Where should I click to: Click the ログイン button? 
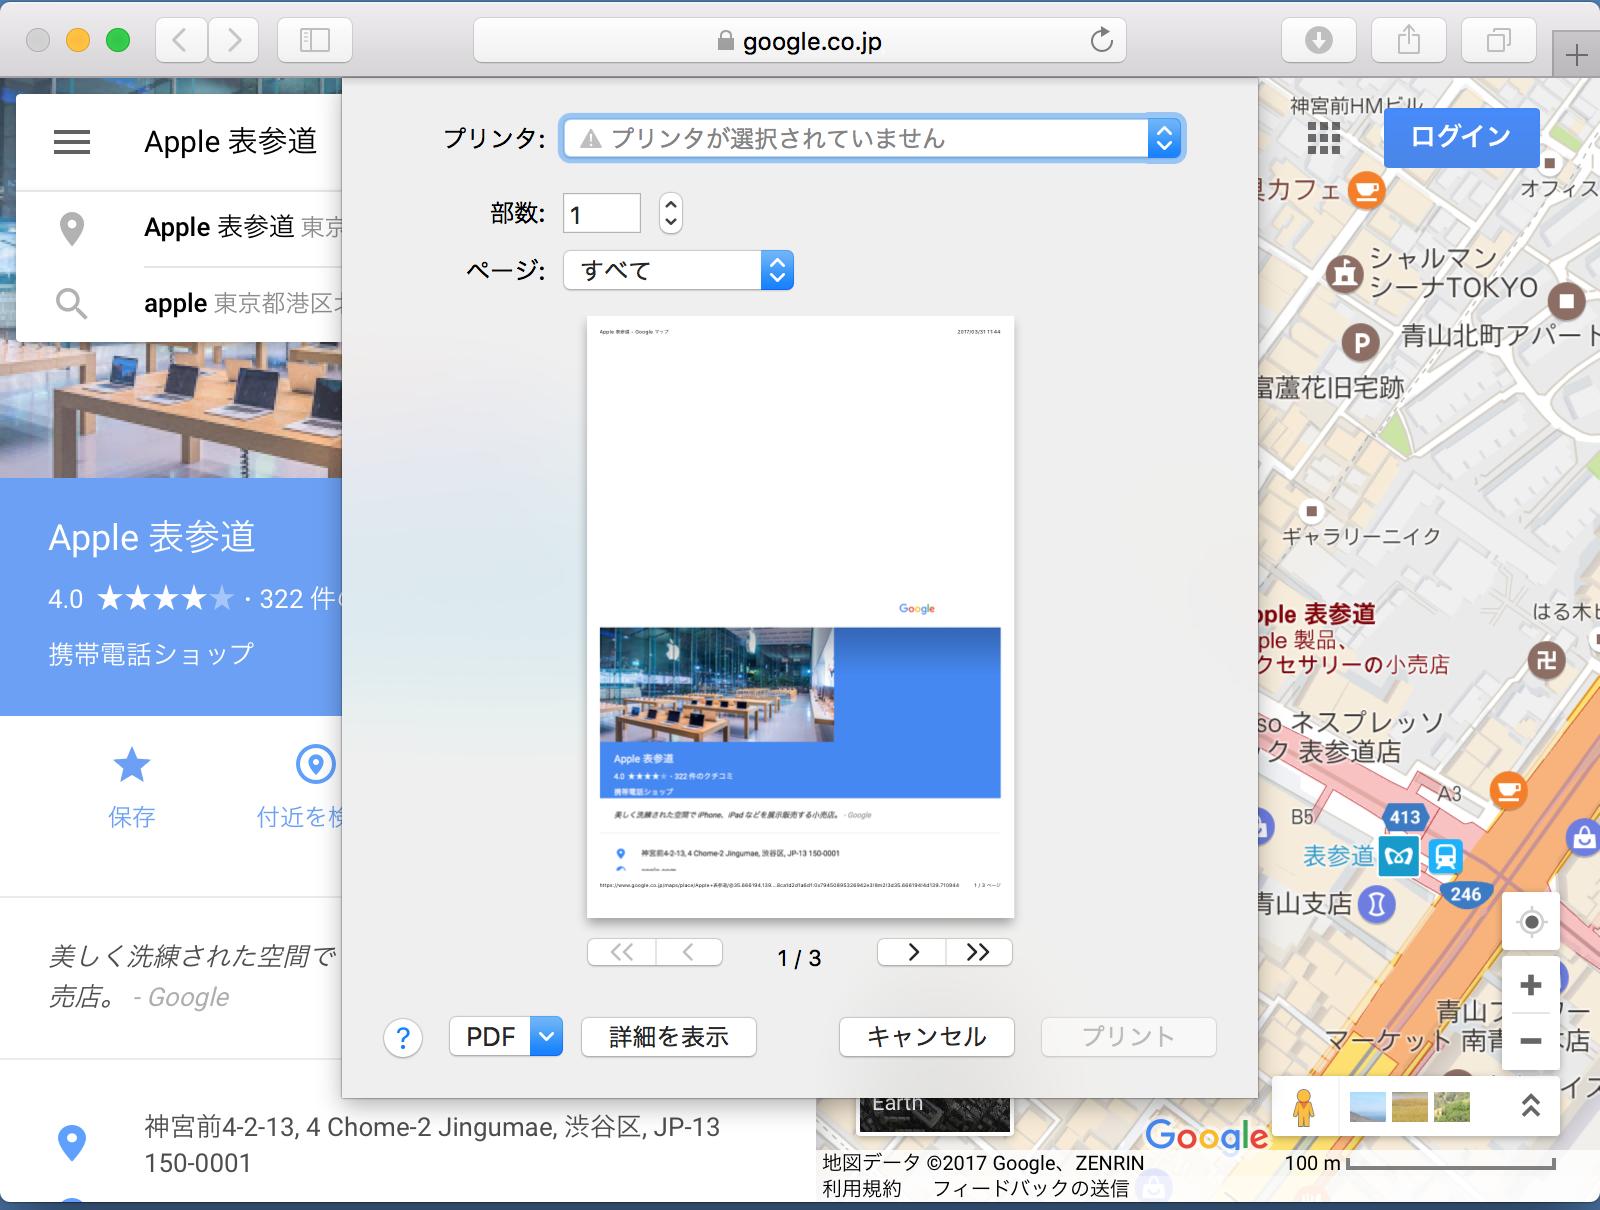(x=1460, y=137)
